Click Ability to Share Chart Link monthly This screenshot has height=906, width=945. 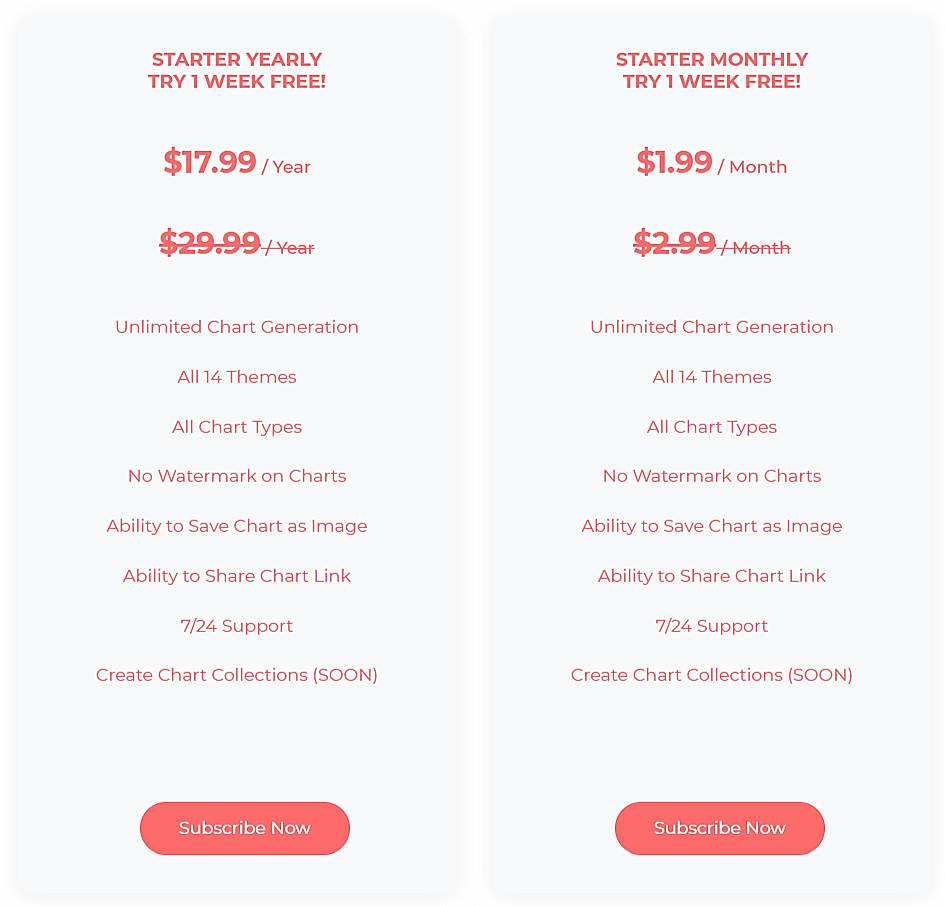(x=711, y=576)
